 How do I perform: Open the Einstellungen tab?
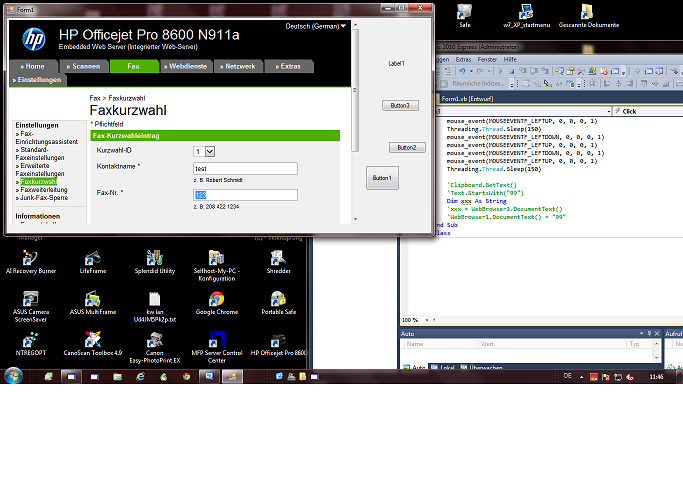click(x=38, y=80)
